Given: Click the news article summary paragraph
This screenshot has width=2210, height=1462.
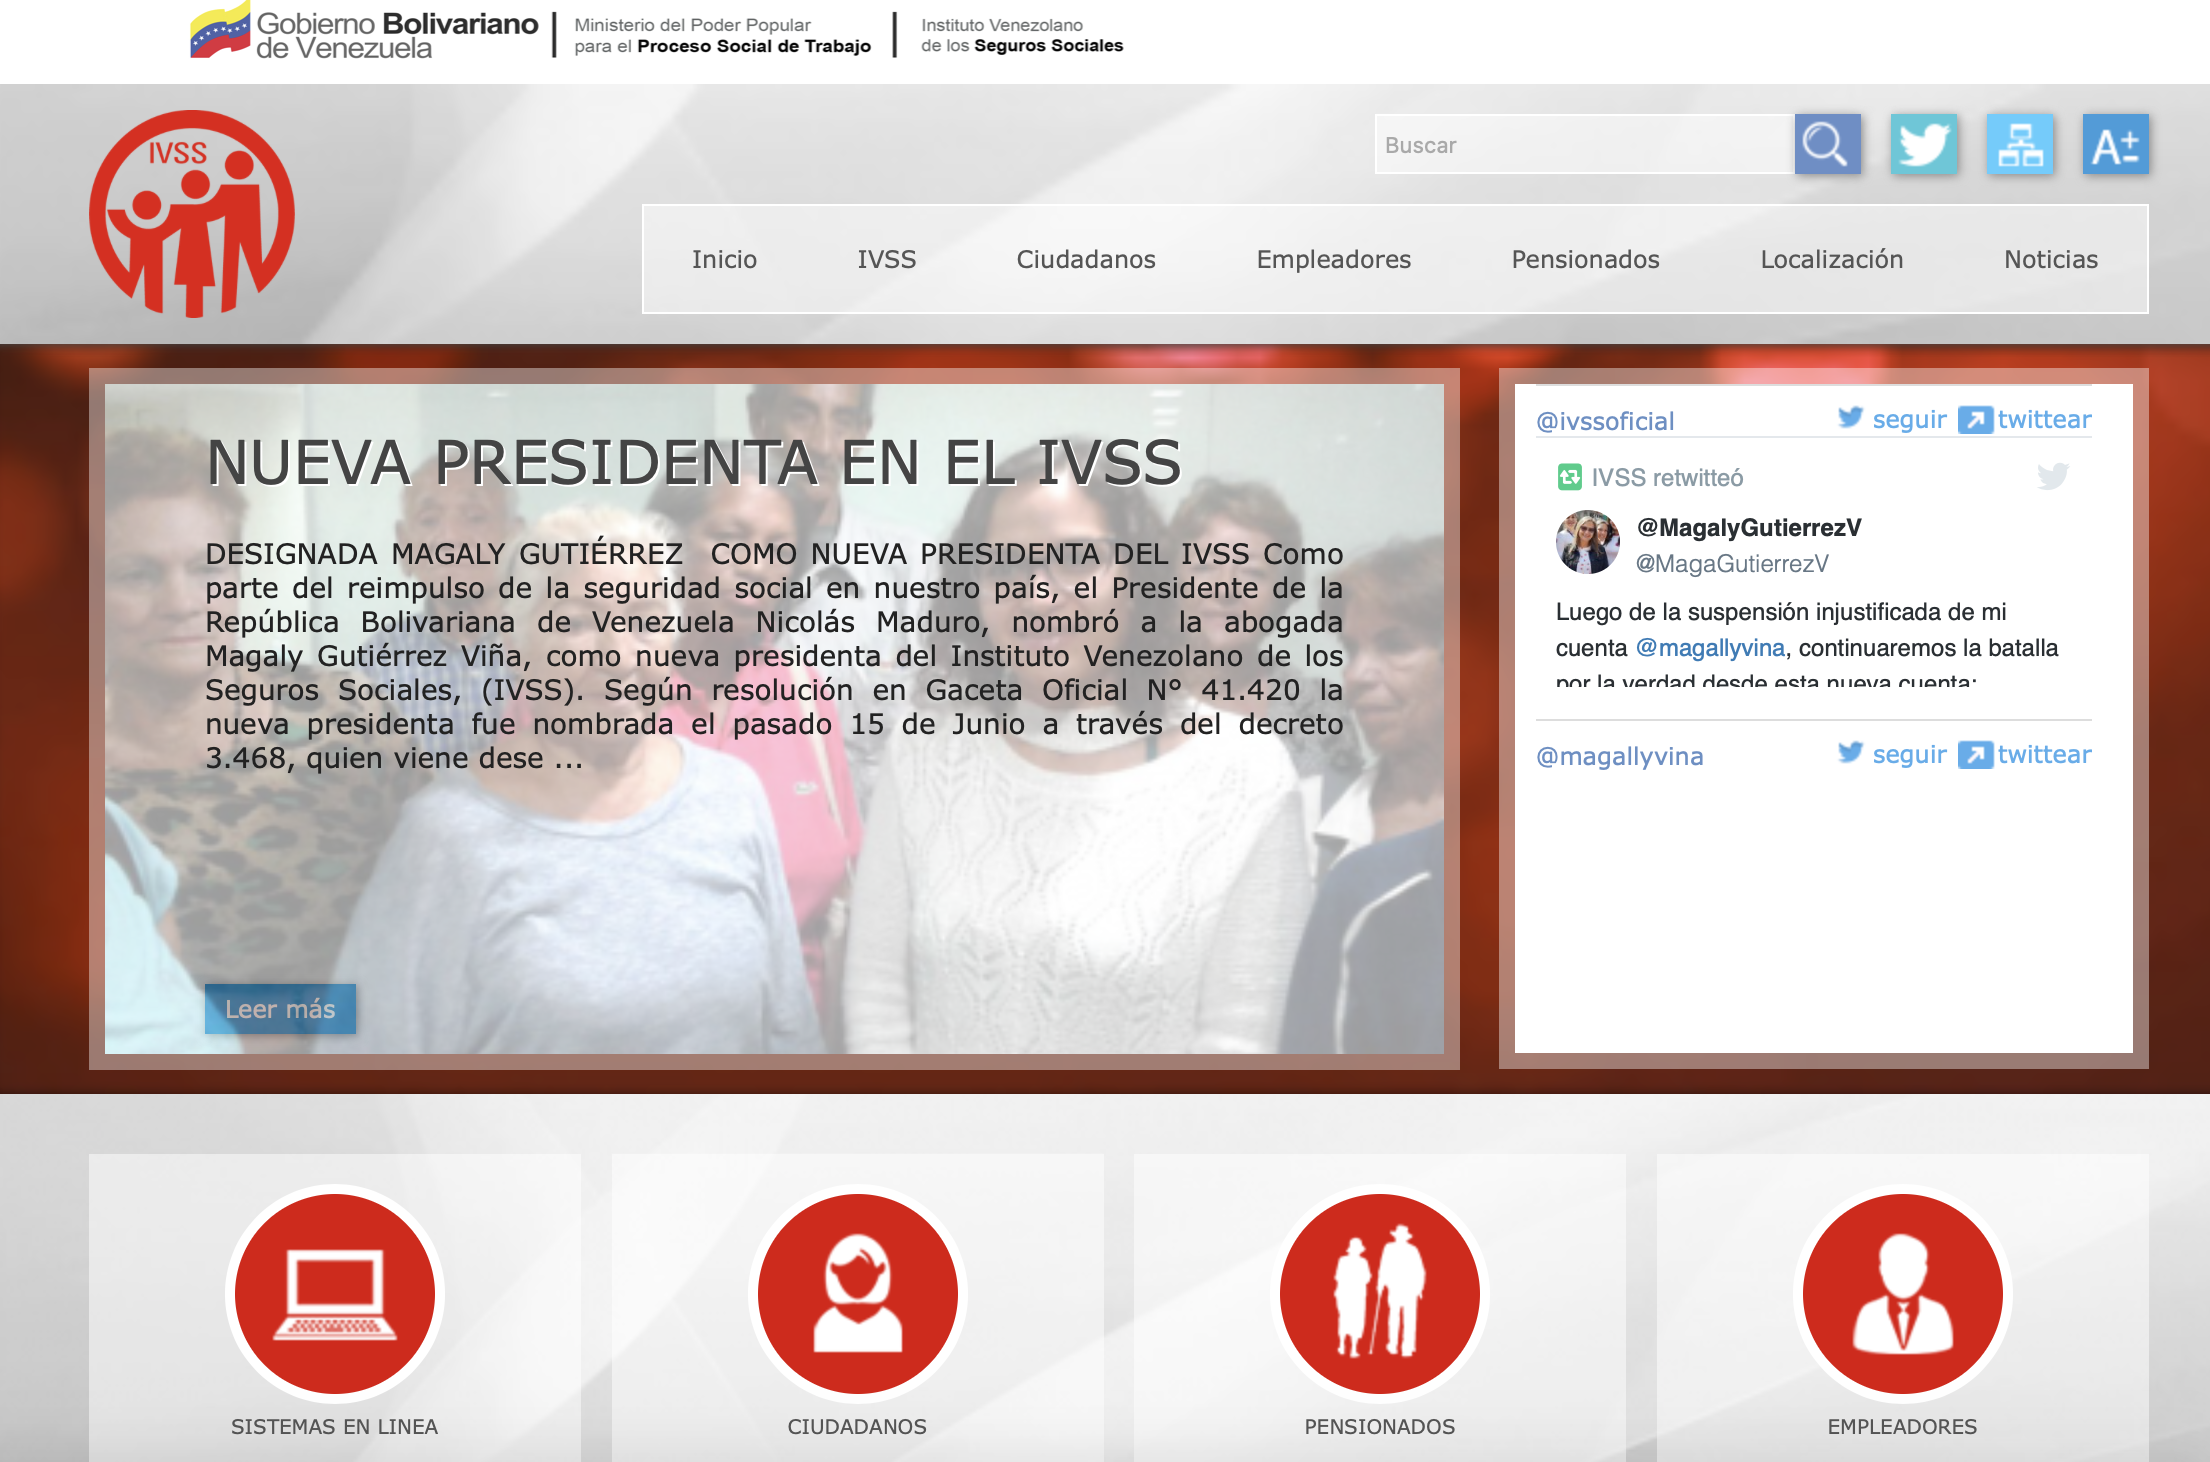Looking at the screenshot, I should tap(774, 656).
